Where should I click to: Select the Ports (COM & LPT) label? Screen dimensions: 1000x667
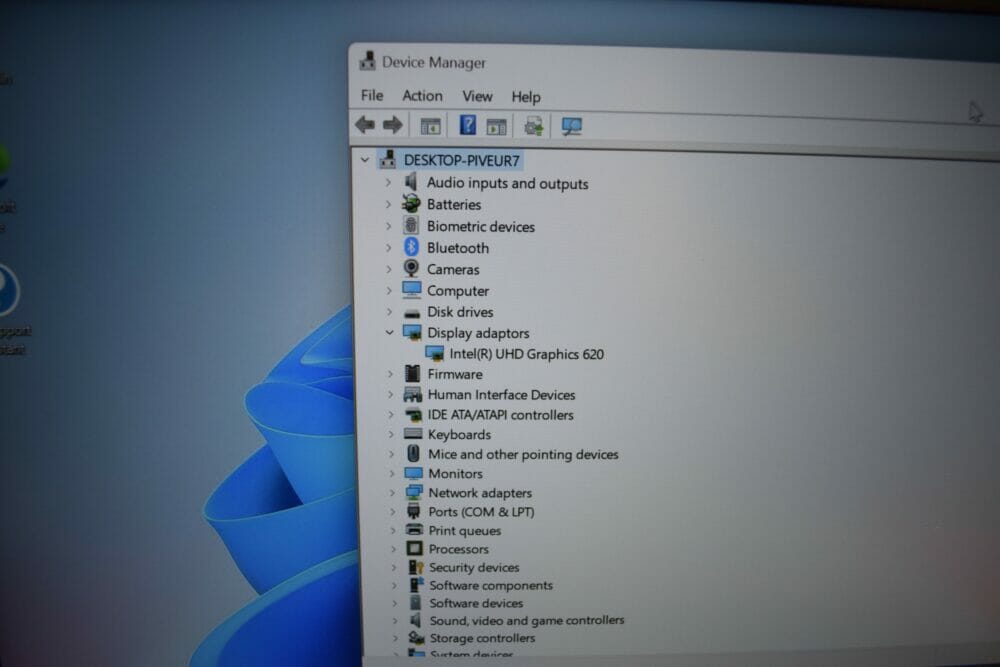(x=482, y=511)
